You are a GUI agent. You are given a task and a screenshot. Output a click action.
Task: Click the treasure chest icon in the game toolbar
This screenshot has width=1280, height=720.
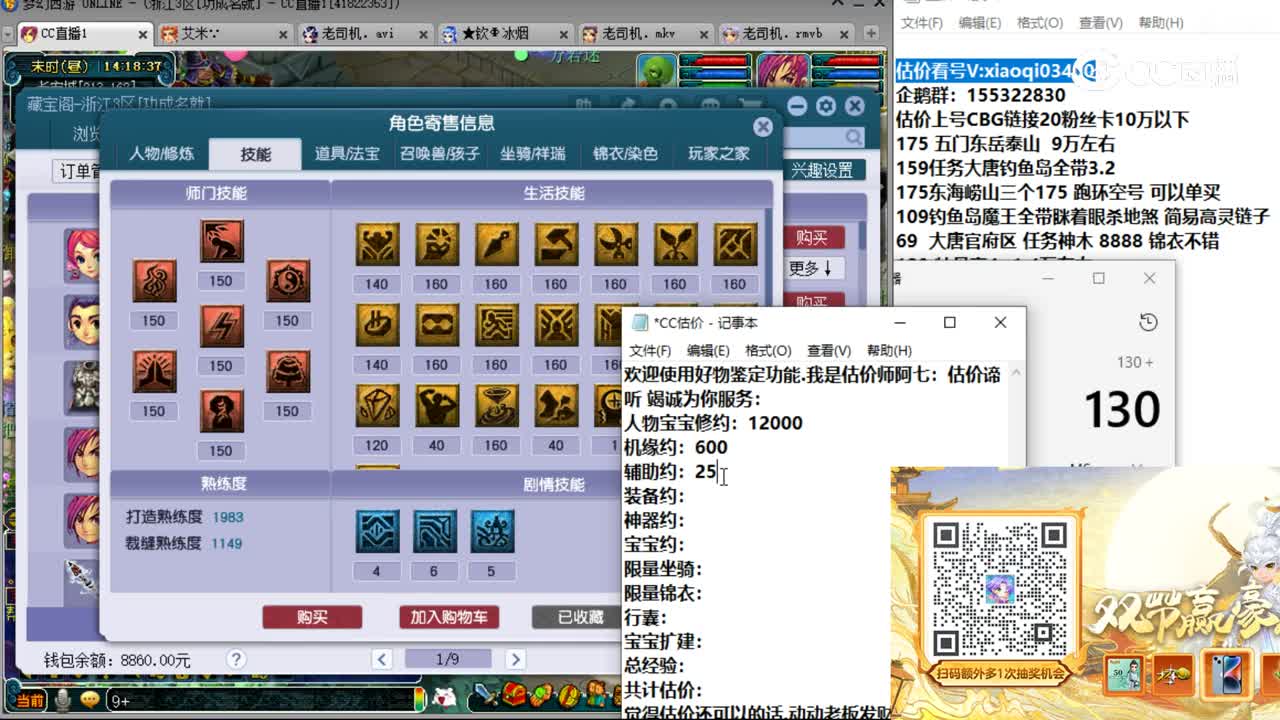[x=514, y=694]
